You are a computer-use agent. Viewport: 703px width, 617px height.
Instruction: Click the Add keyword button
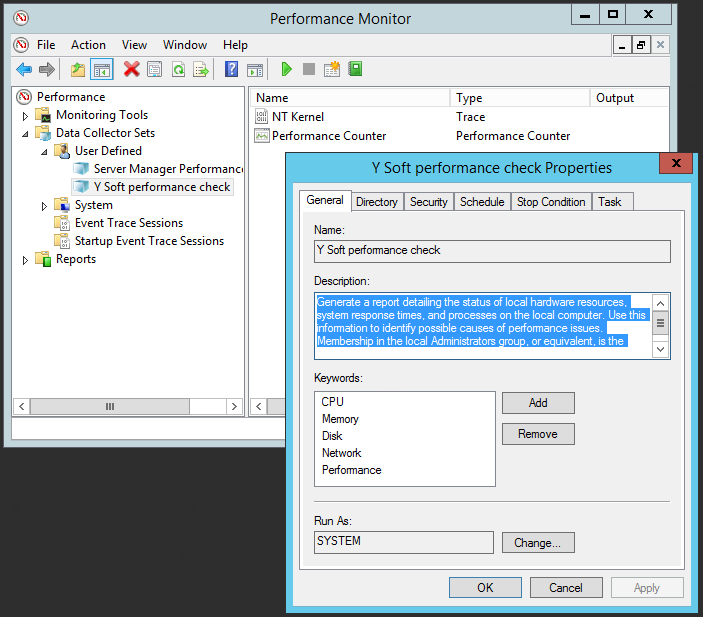[538, 403]
